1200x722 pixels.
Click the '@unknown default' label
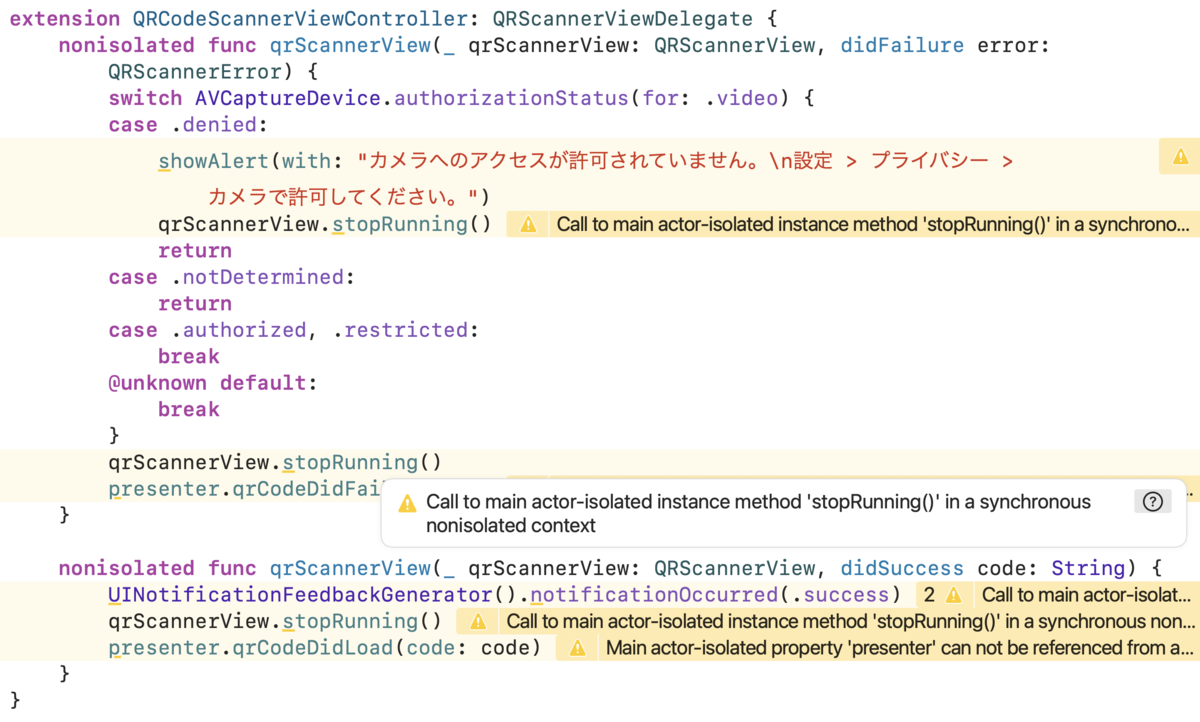tap(207, 383)
